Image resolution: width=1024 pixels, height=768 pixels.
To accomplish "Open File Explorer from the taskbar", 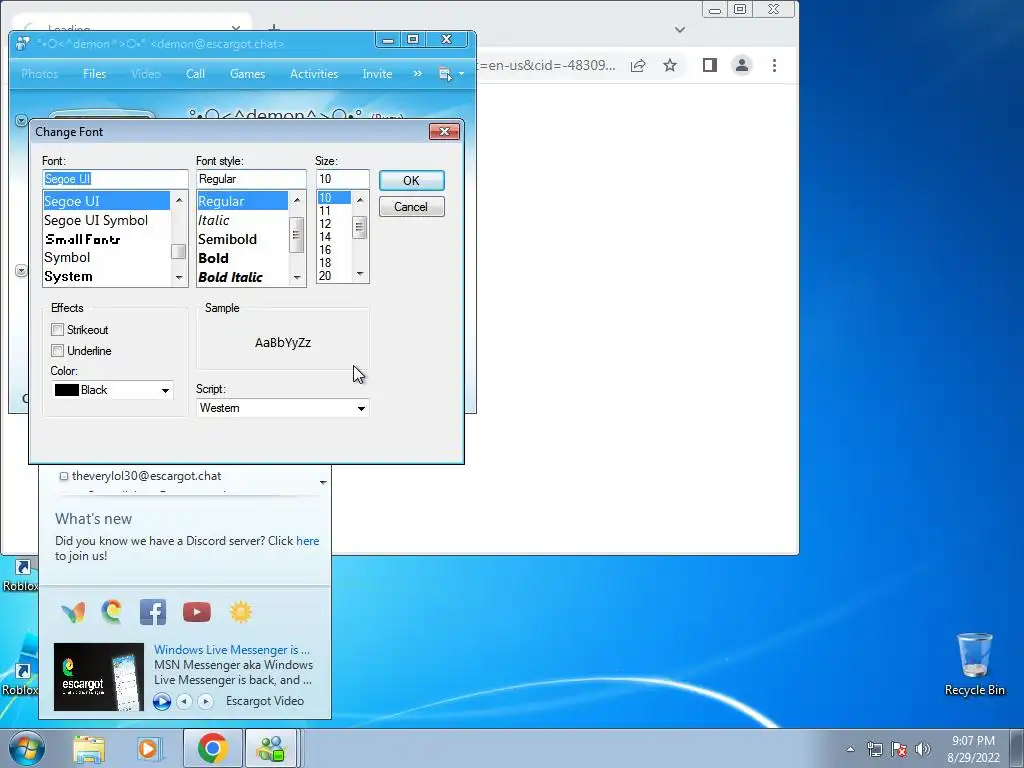I will click(89, 749).
